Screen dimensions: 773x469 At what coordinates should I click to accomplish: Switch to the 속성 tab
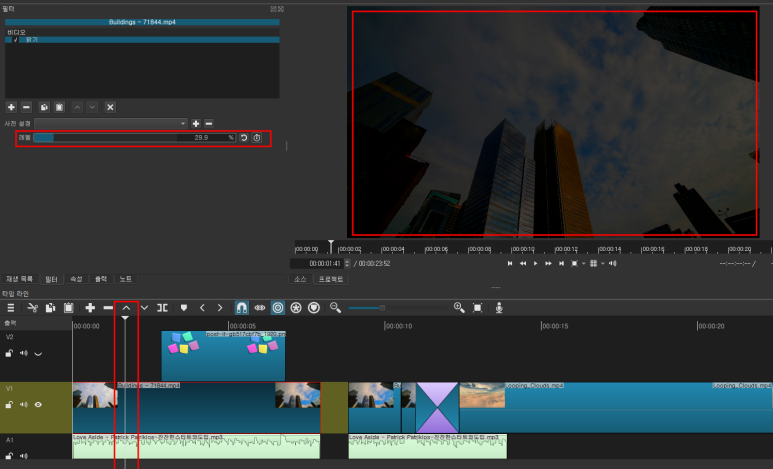click(76, 279)
